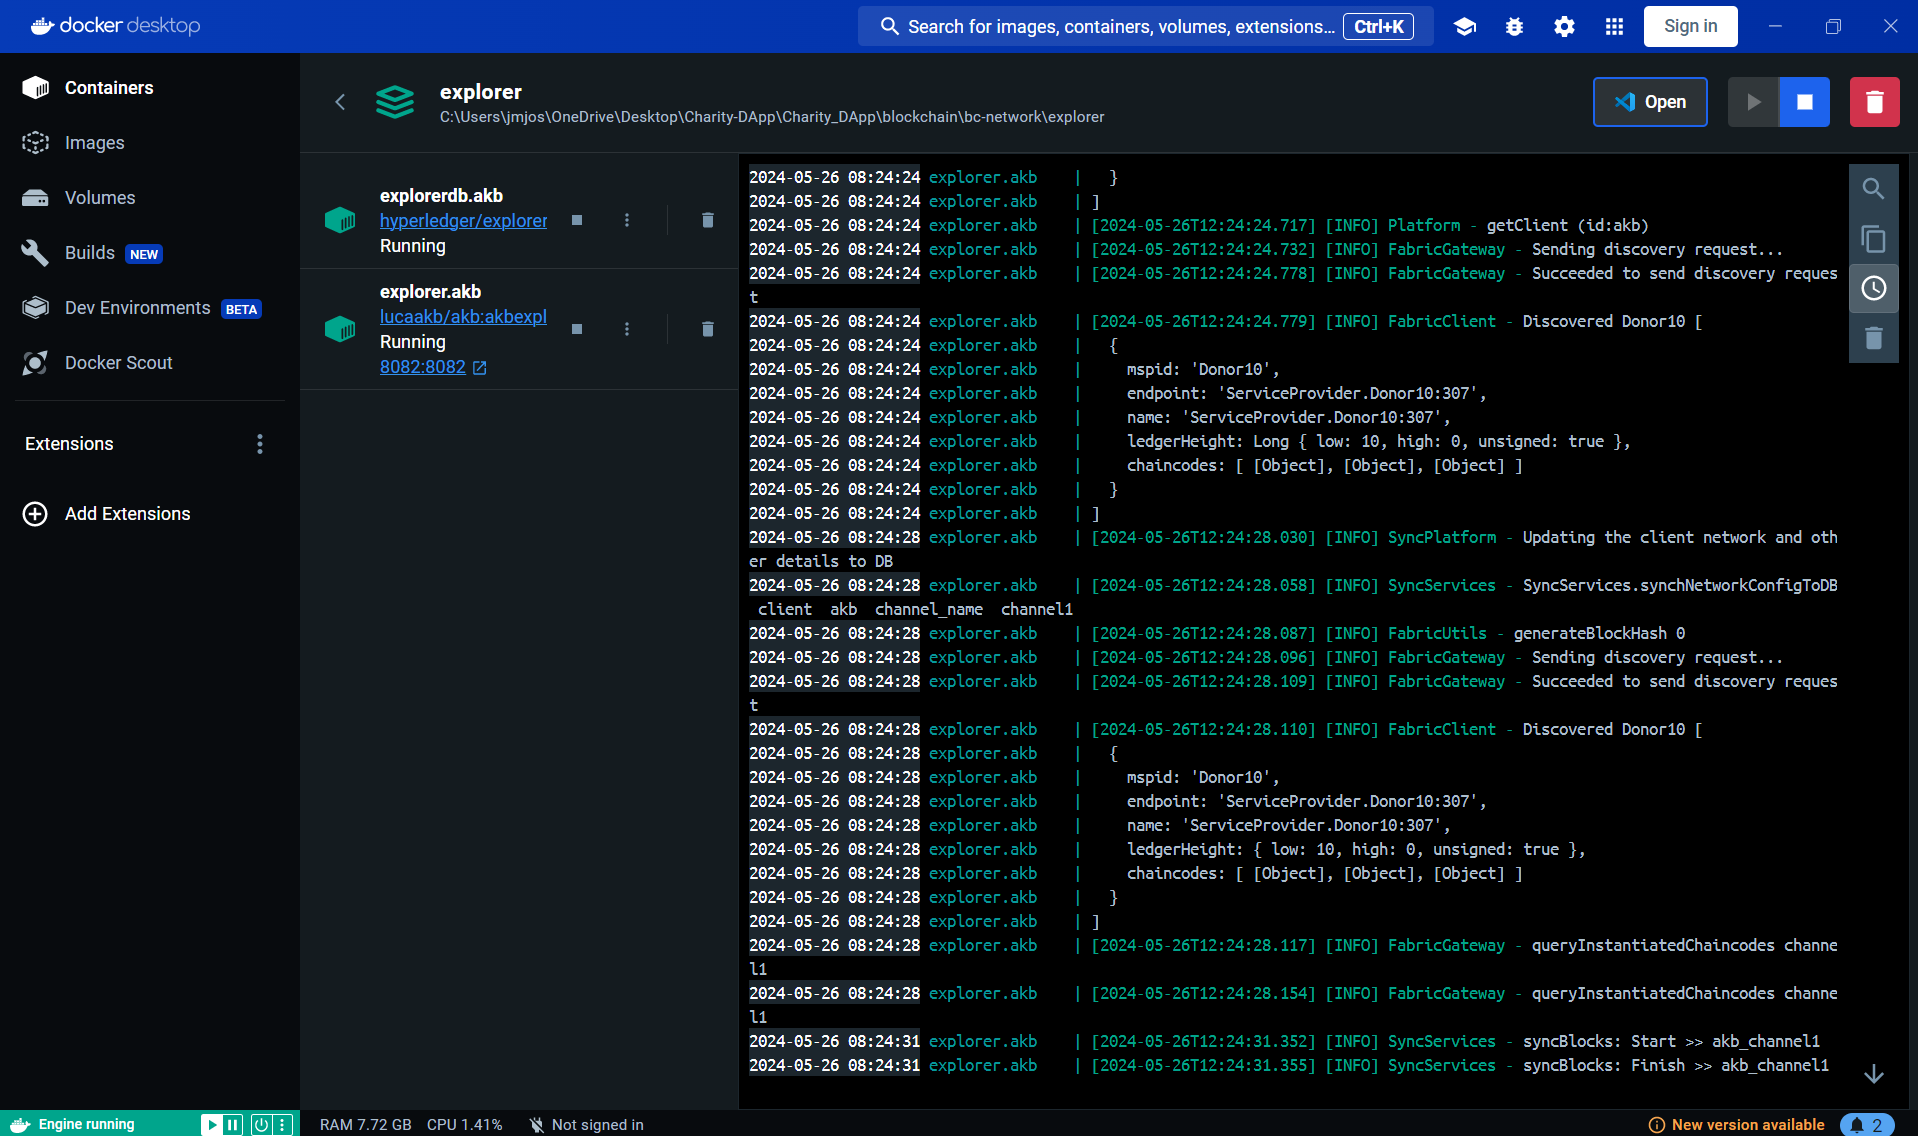Copy logs to clipboard icon
The image size is (1918, 1136).
click(1873, 239)
